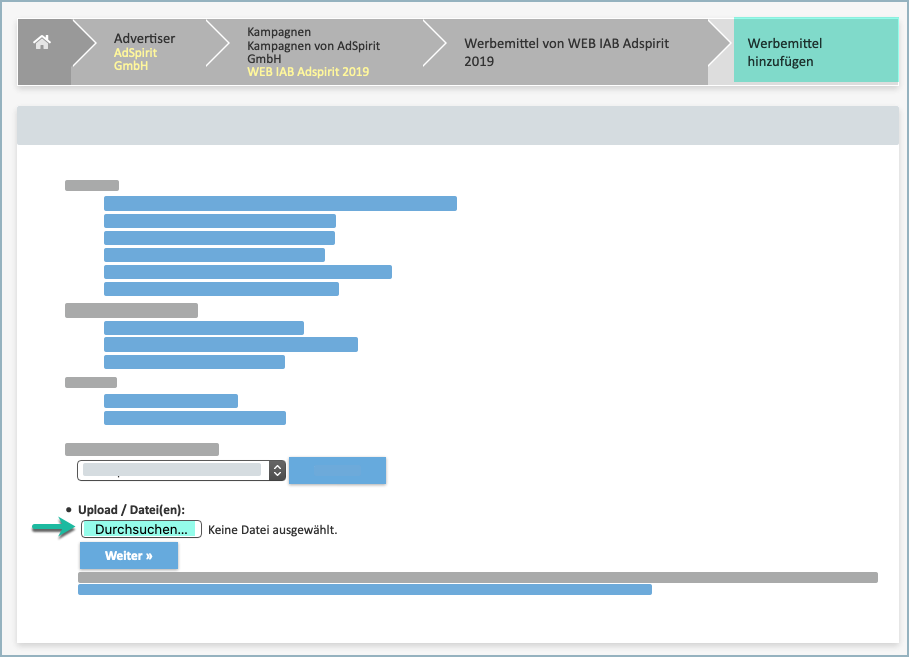Click the blurred blue link below the Weiter button
The height and width of the screenshot is (657, 909).
(x=365, y=590)
